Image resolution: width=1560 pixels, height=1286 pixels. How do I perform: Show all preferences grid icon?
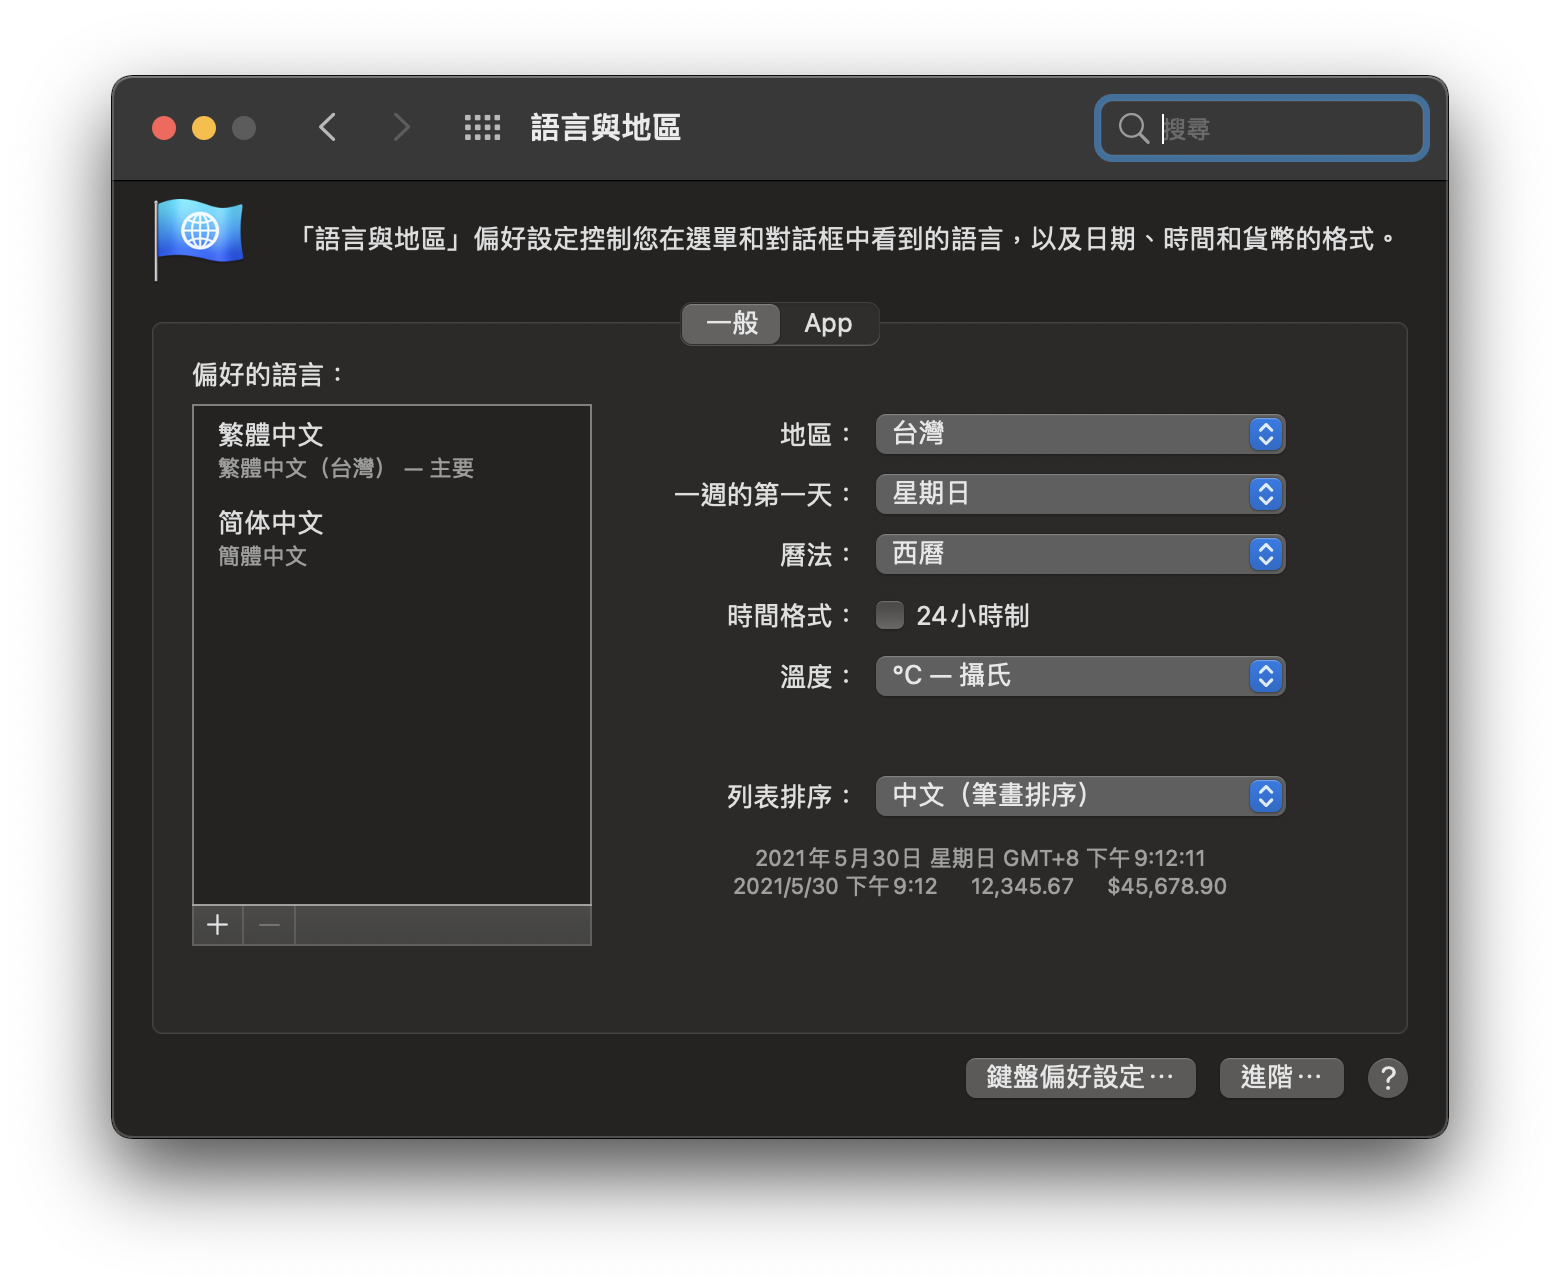482,128
